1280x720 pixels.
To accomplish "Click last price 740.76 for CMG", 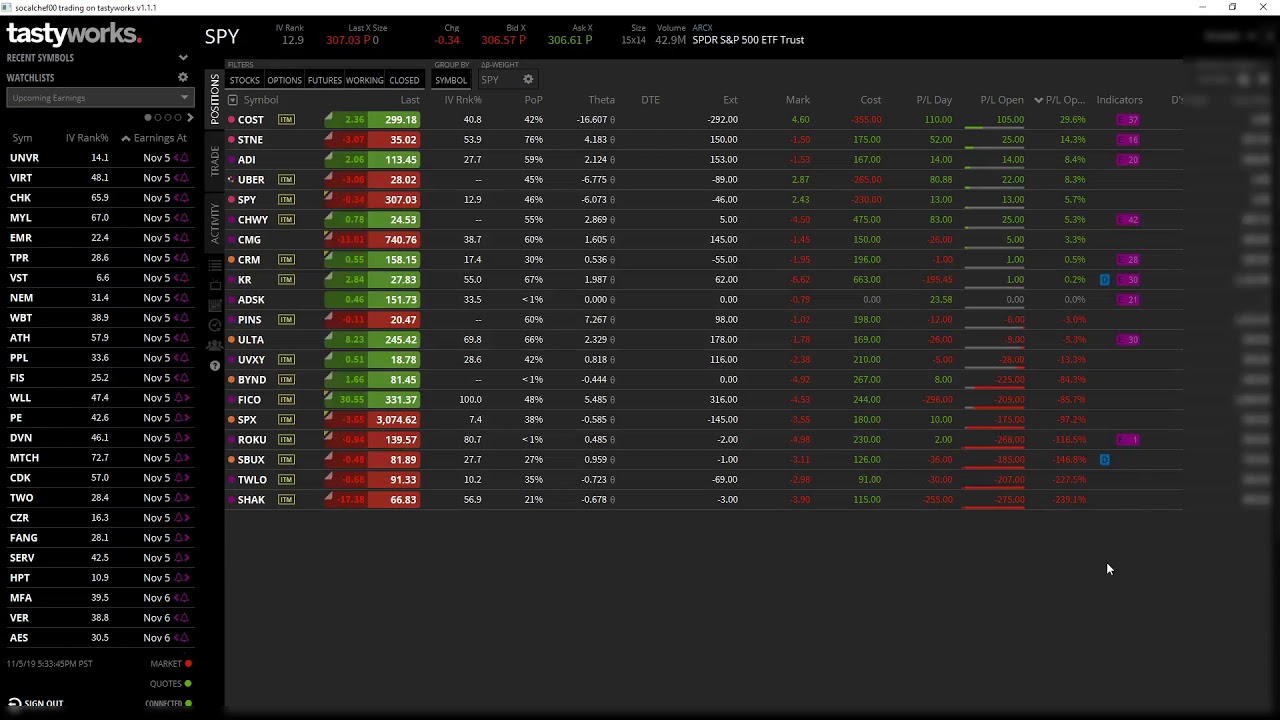I will point(394,240).
